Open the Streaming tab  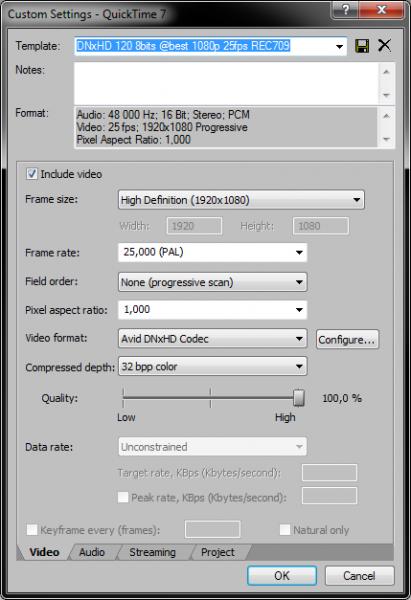[x=152, y=552]
